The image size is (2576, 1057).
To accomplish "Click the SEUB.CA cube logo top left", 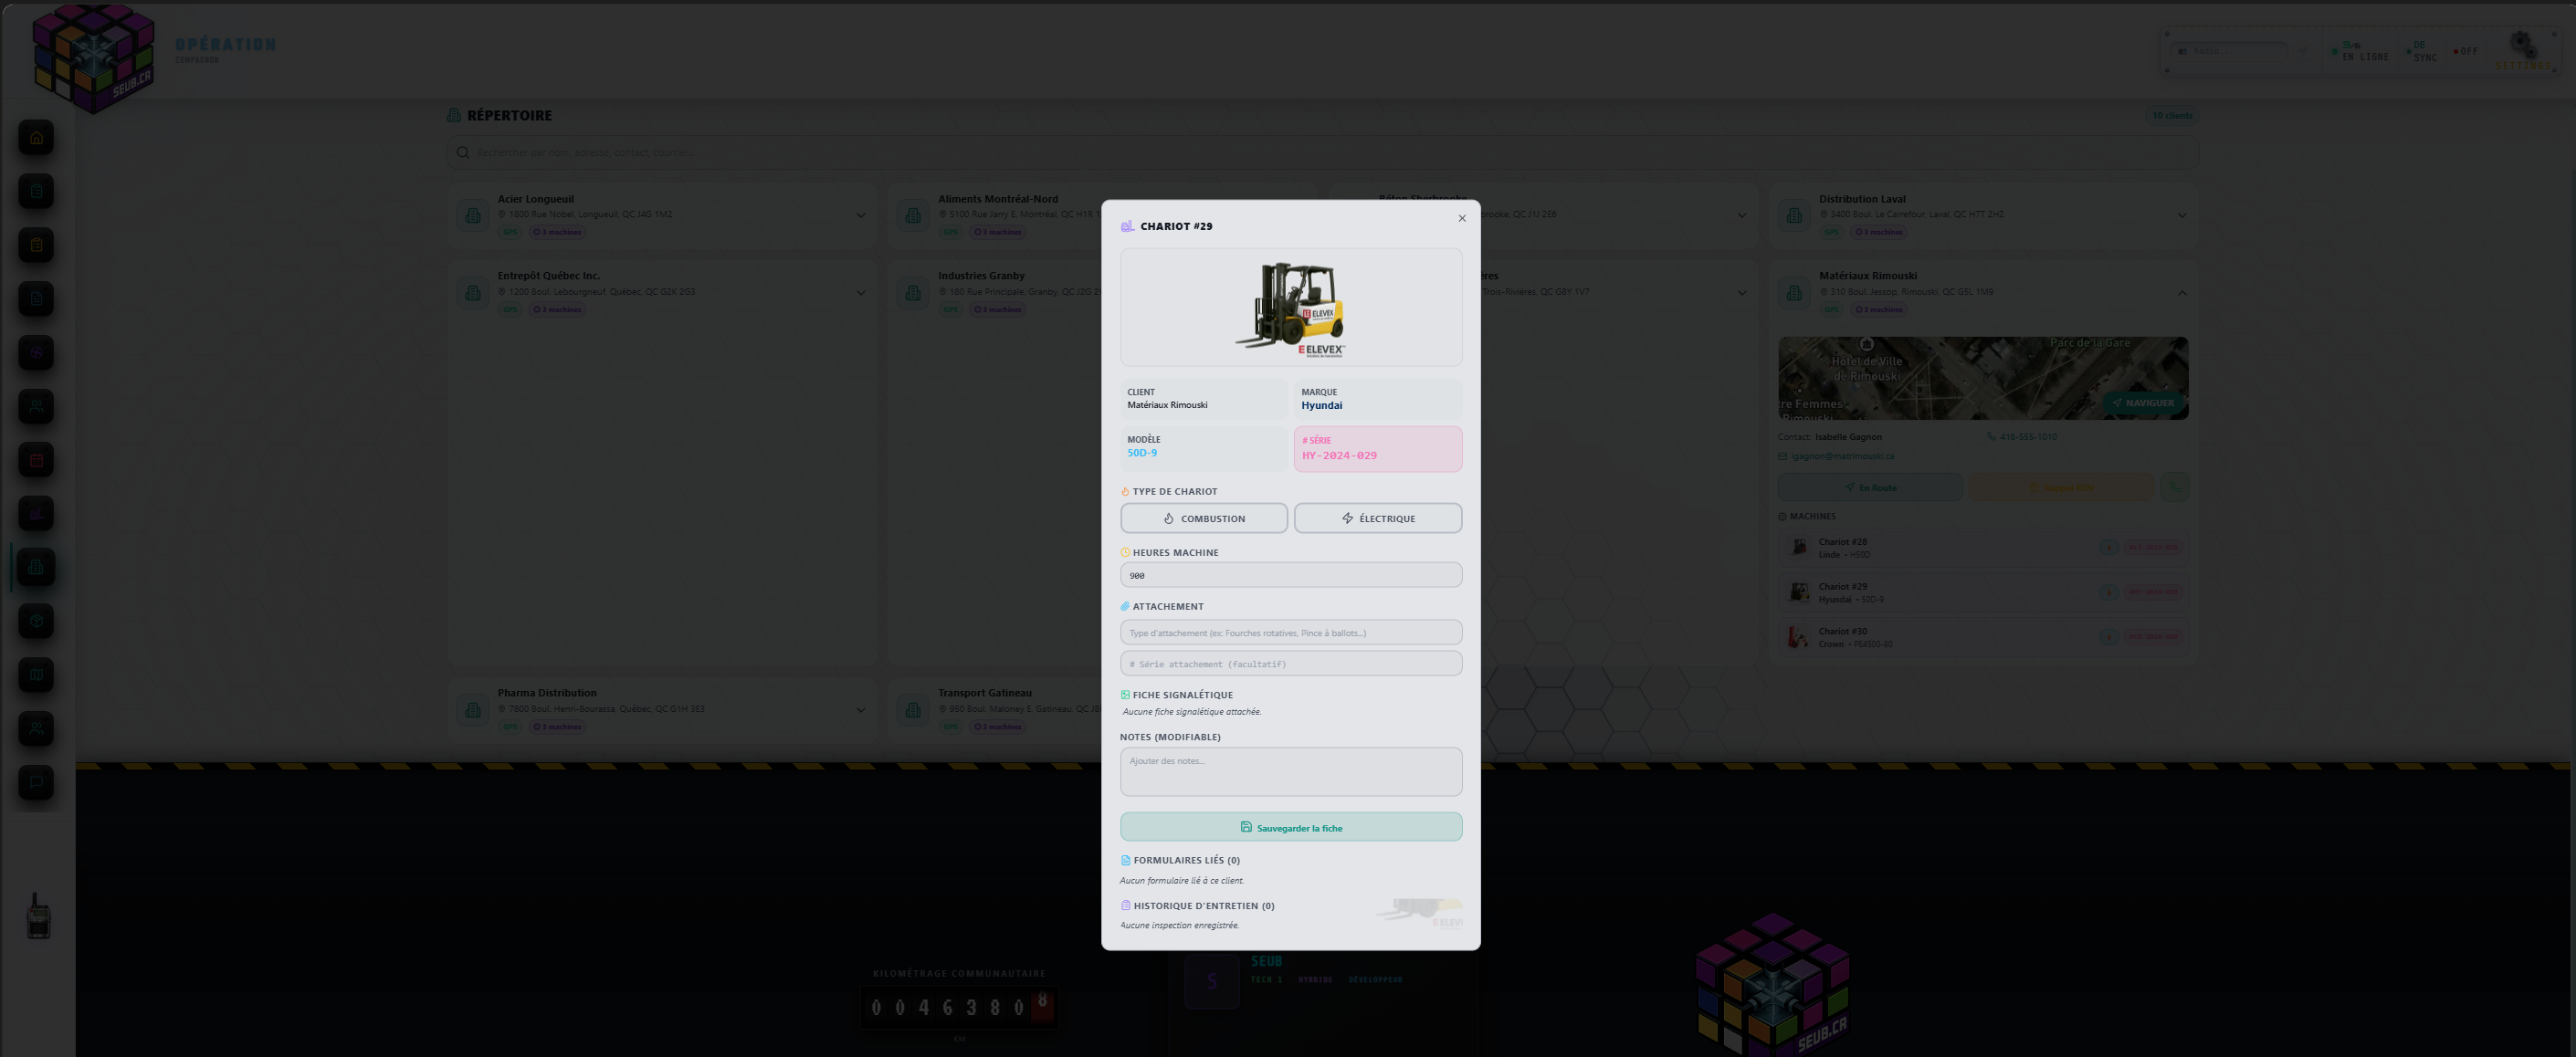I will point(93,58).
